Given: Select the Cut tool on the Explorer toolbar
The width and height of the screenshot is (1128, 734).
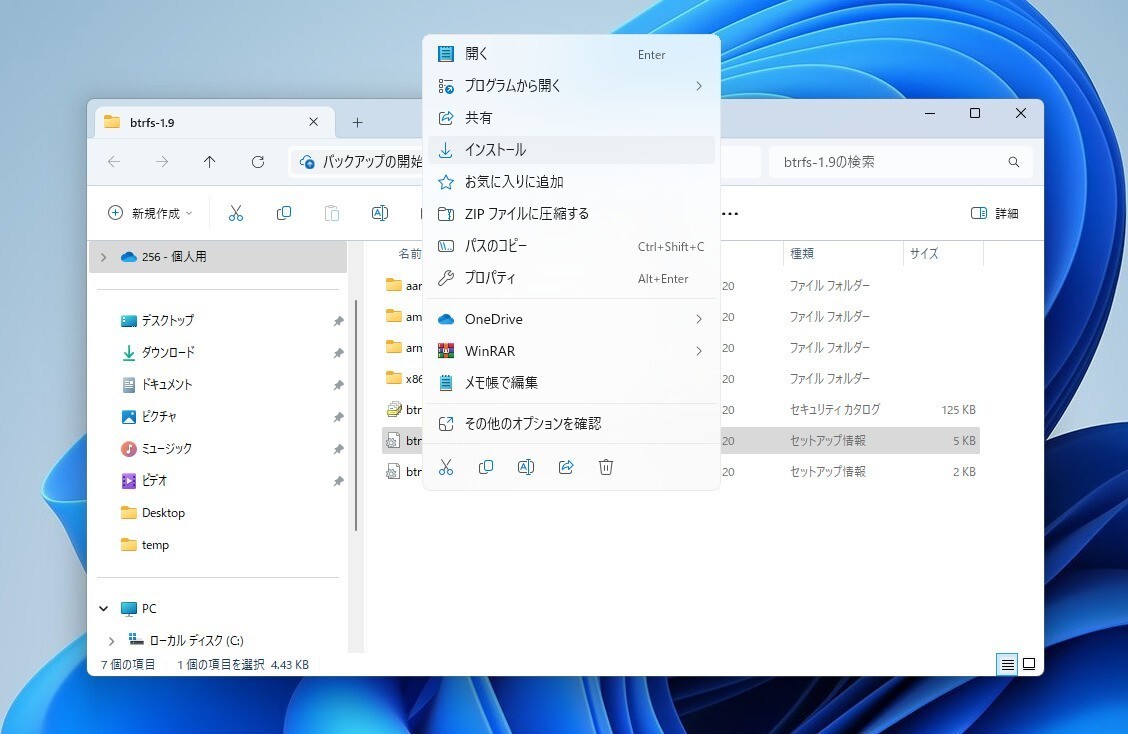Looking at the screenshot, I should coord(236,213).
